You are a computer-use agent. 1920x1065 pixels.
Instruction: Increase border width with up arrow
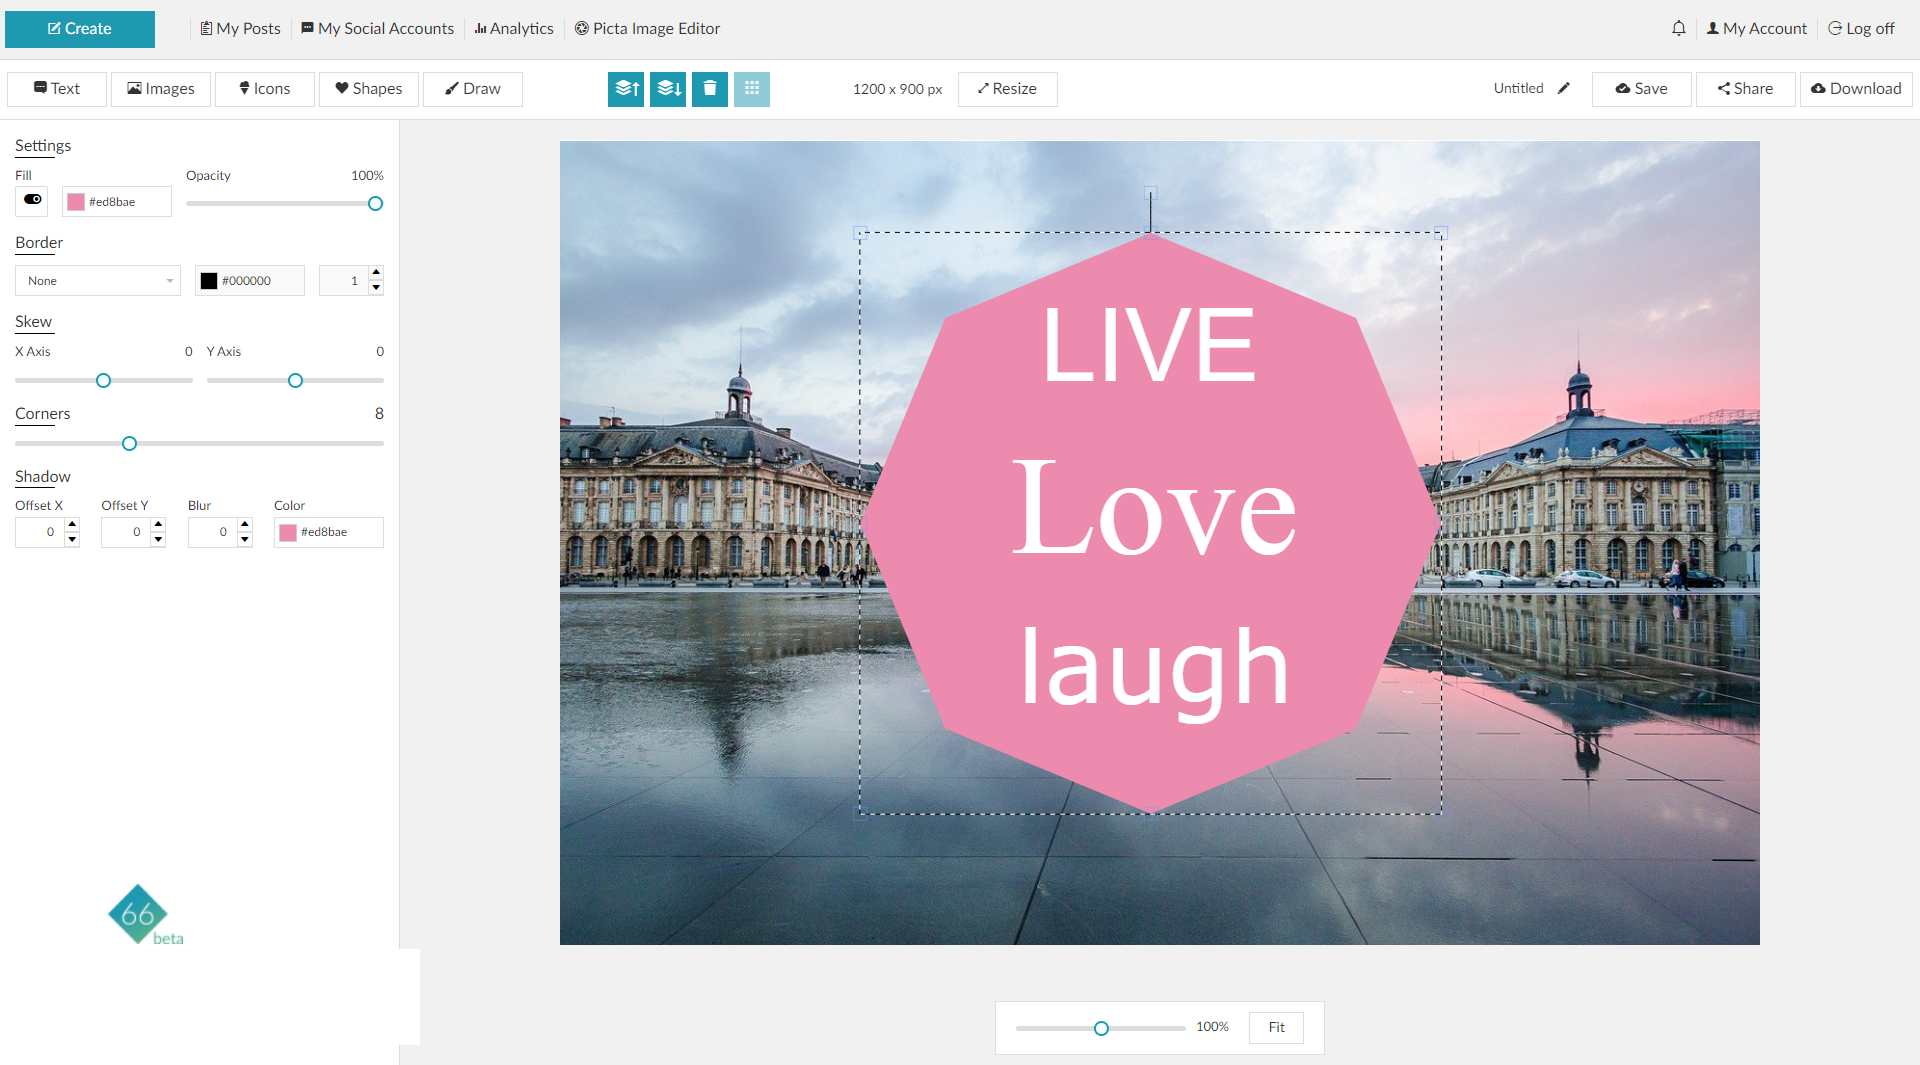[x=376, y=273]
